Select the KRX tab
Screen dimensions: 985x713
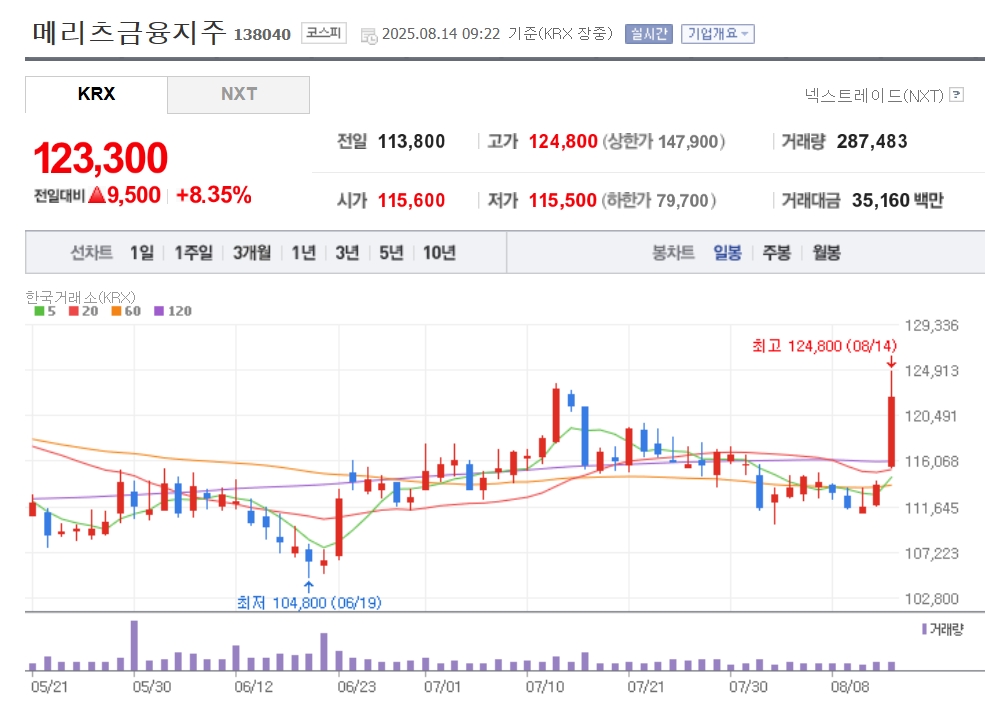coord(96,94)
